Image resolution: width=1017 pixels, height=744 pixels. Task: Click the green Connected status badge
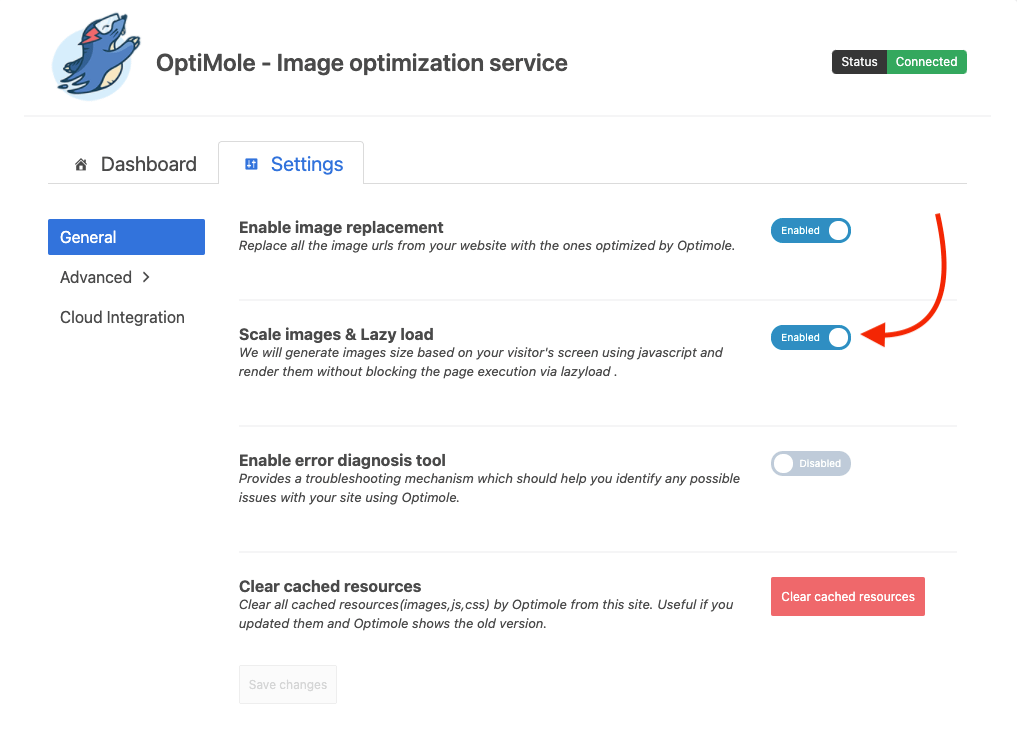pyautogui.click(x=927, y=62)
